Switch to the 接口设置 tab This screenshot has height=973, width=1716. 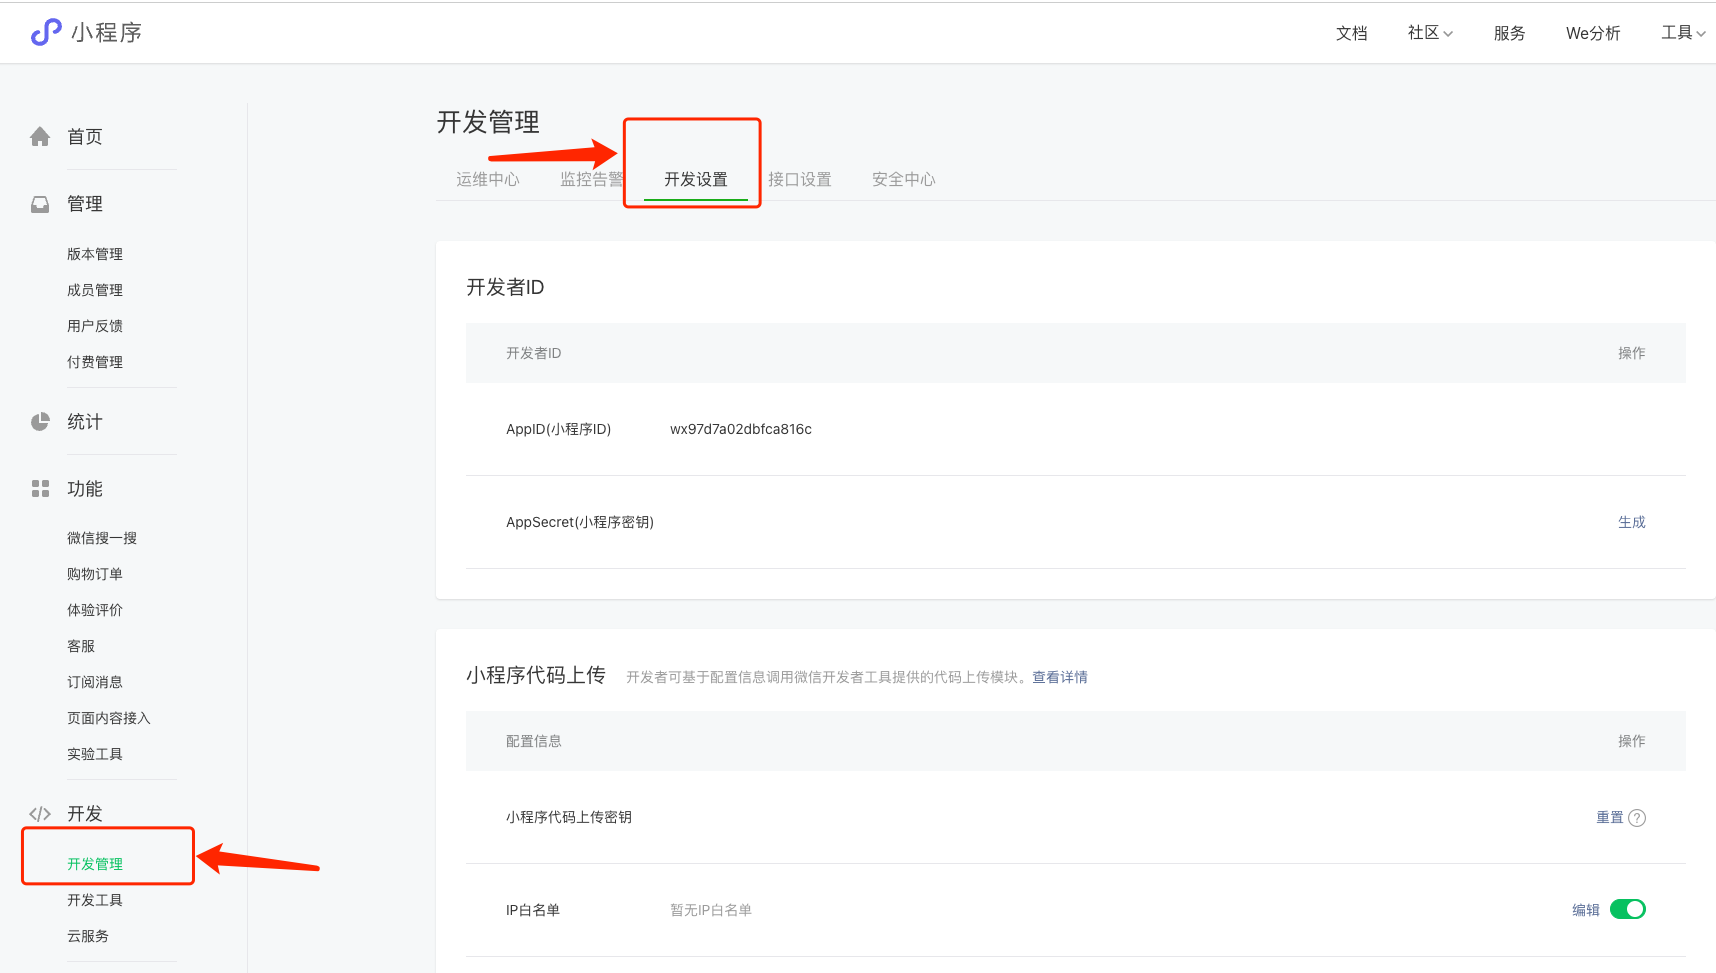point(799,179)
